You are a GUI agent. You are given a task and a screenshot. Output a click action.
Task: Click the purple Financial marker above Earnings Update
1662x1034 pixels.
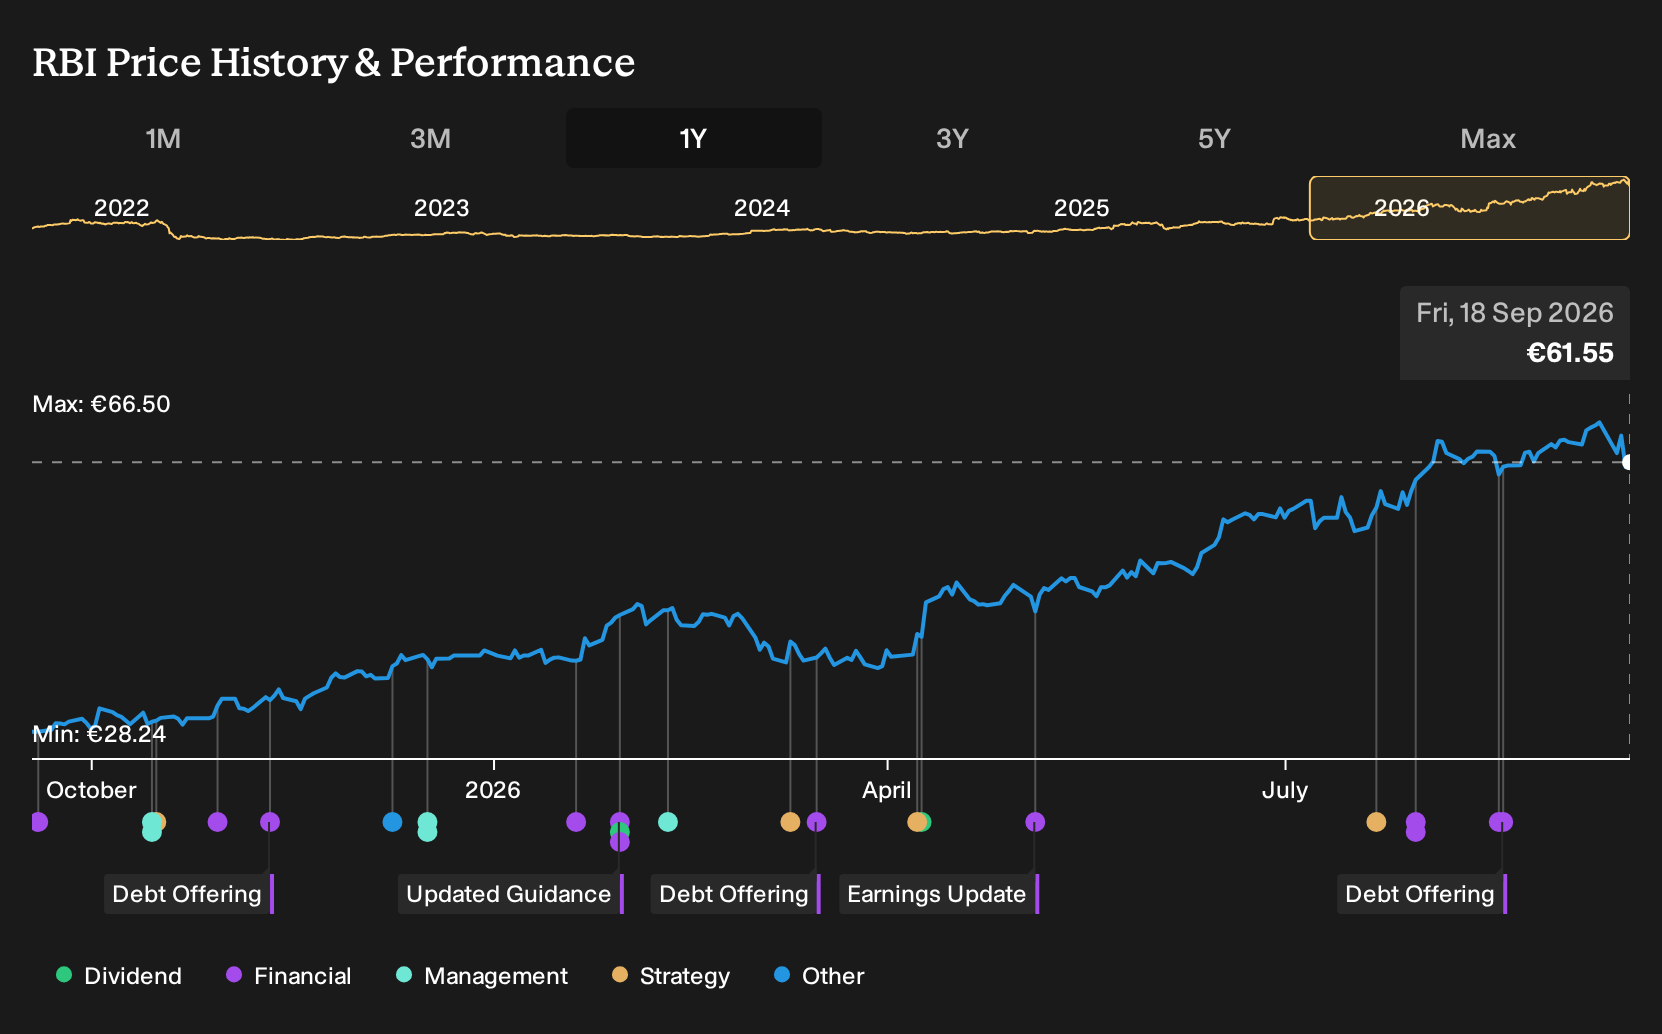tap(1035, 822)
